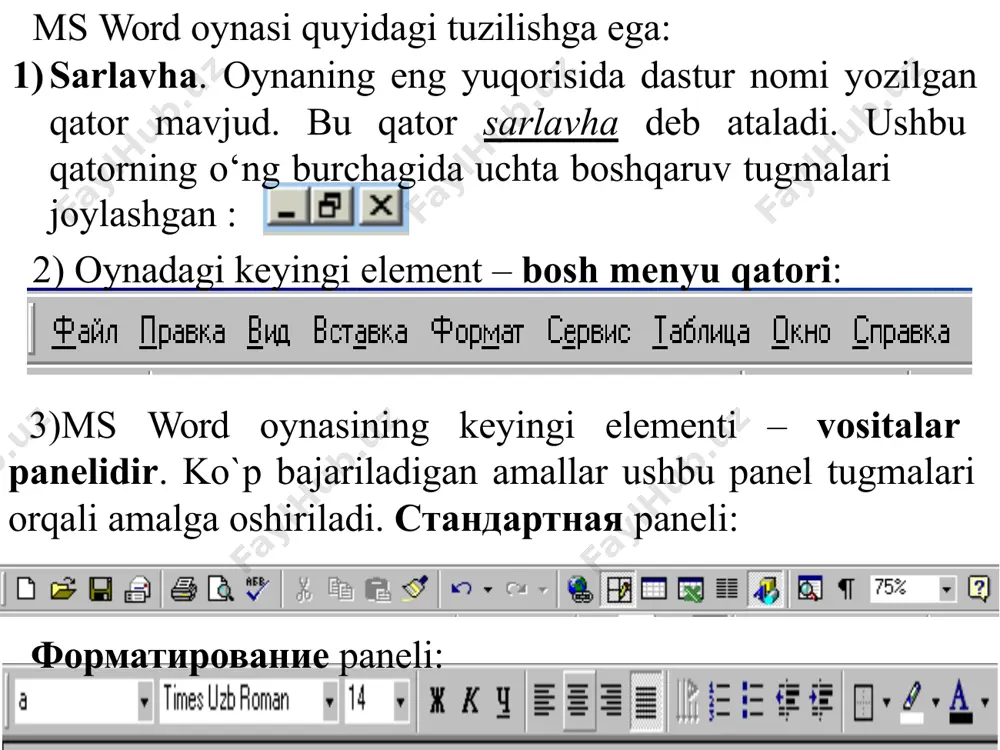
Task: Click the New blank document icon
Action: [26, 588]
